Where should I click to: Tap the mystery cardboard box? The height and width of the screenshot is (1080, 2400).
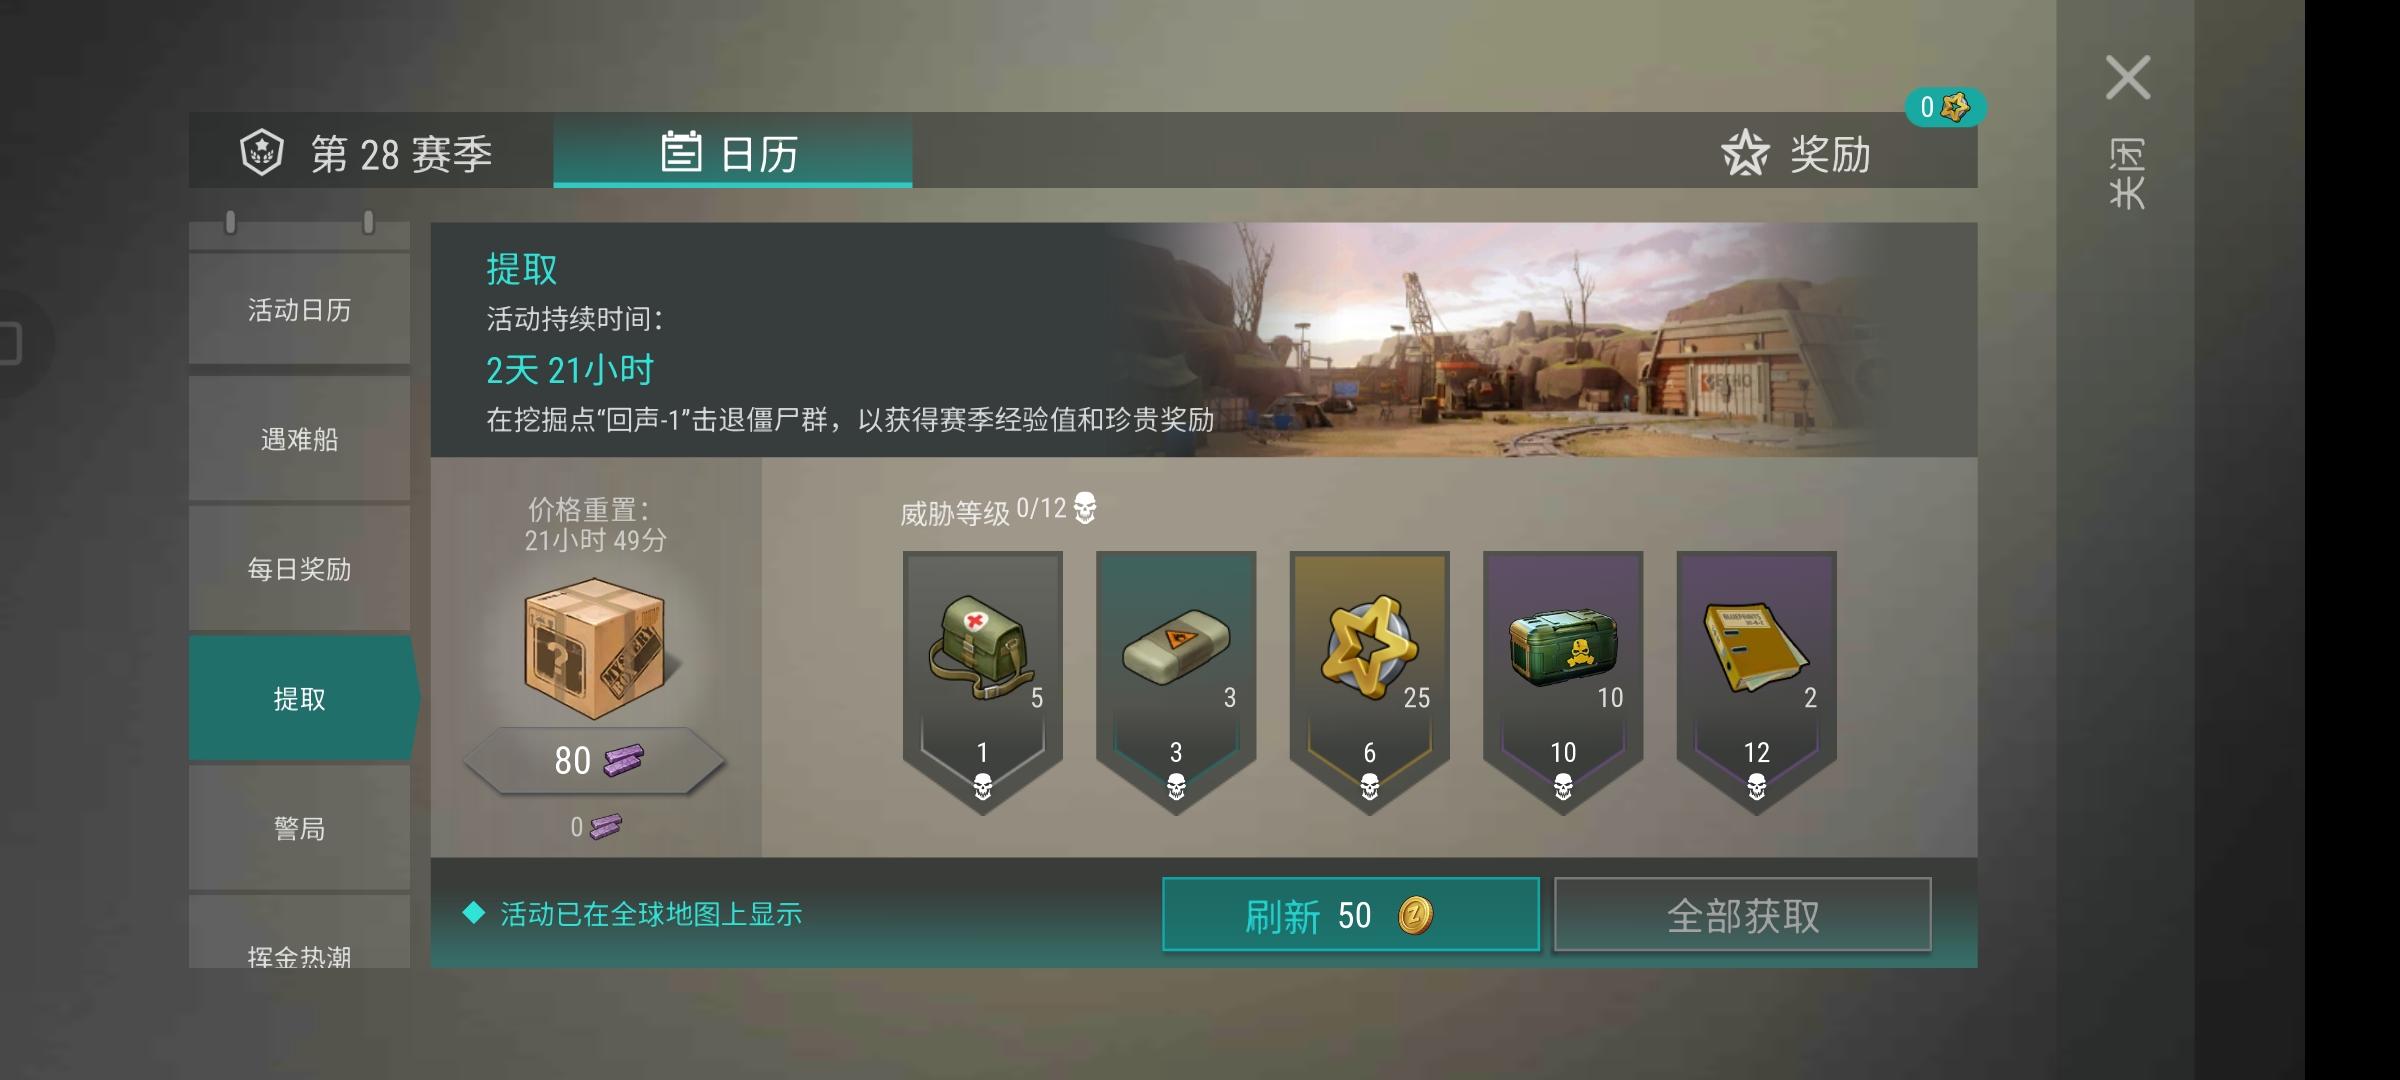594,648
